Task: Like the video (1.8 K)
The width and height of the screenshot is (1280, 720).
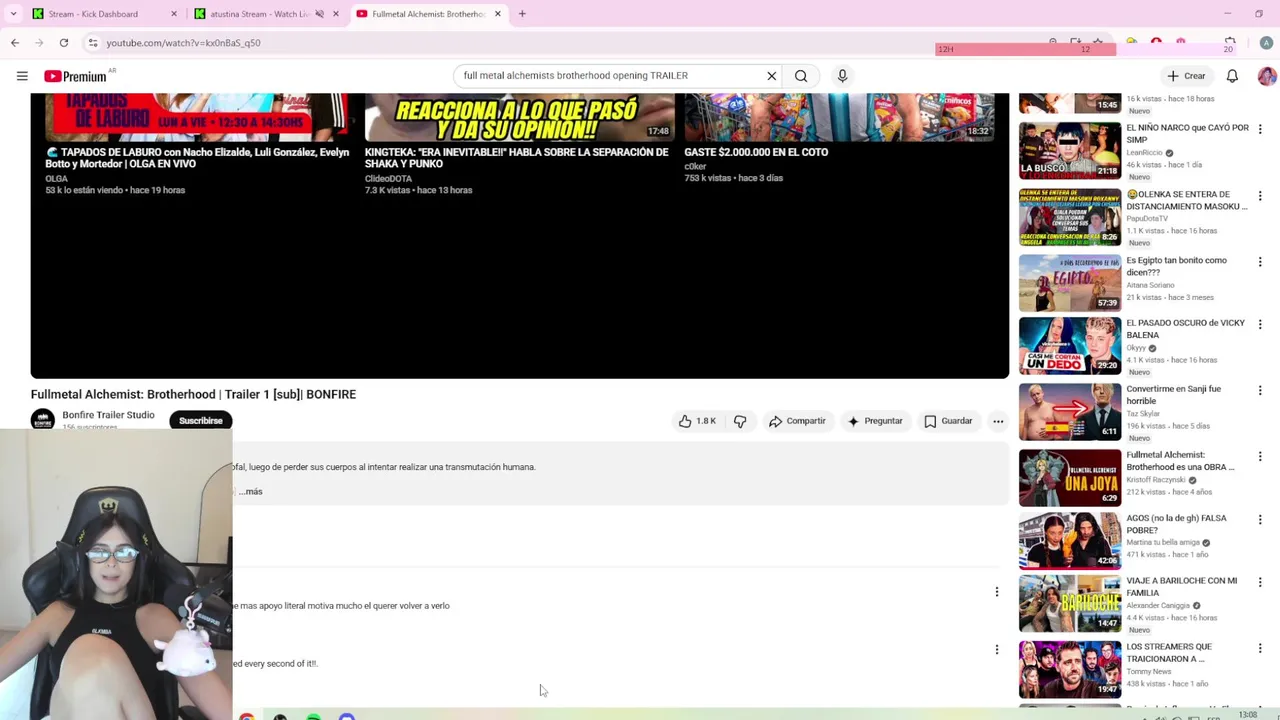Action: coord(697,421)
